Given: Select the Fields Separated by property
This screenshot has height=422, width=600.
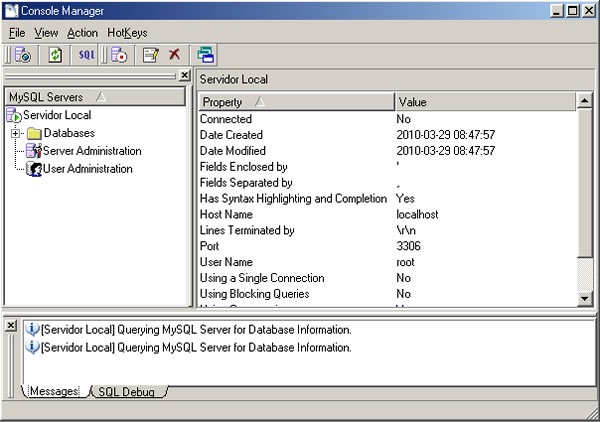Looking at the screenshot, I should coord(387,182).
